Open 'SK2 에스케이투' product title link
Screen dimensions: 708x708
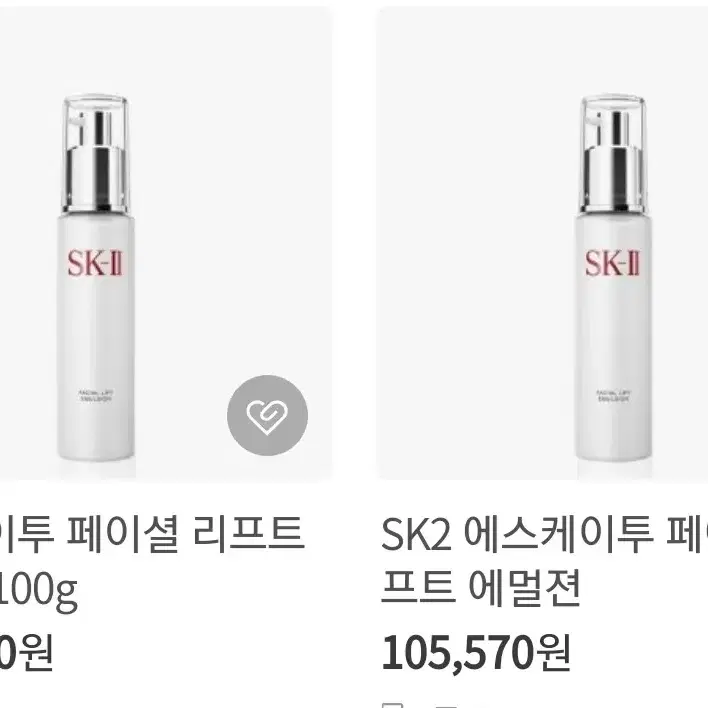coord(544,536)
